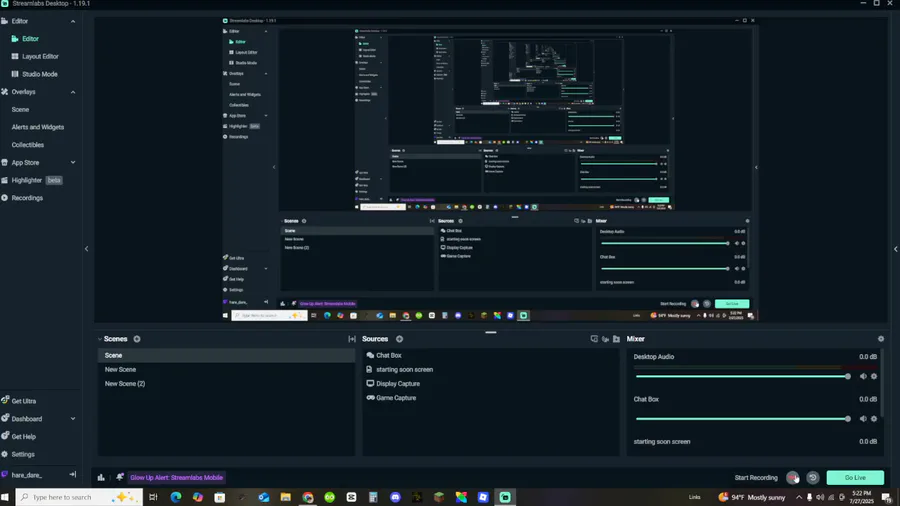Open the 94°F weather widget in taskbar
900x506 pixels.
coord(752,497)
